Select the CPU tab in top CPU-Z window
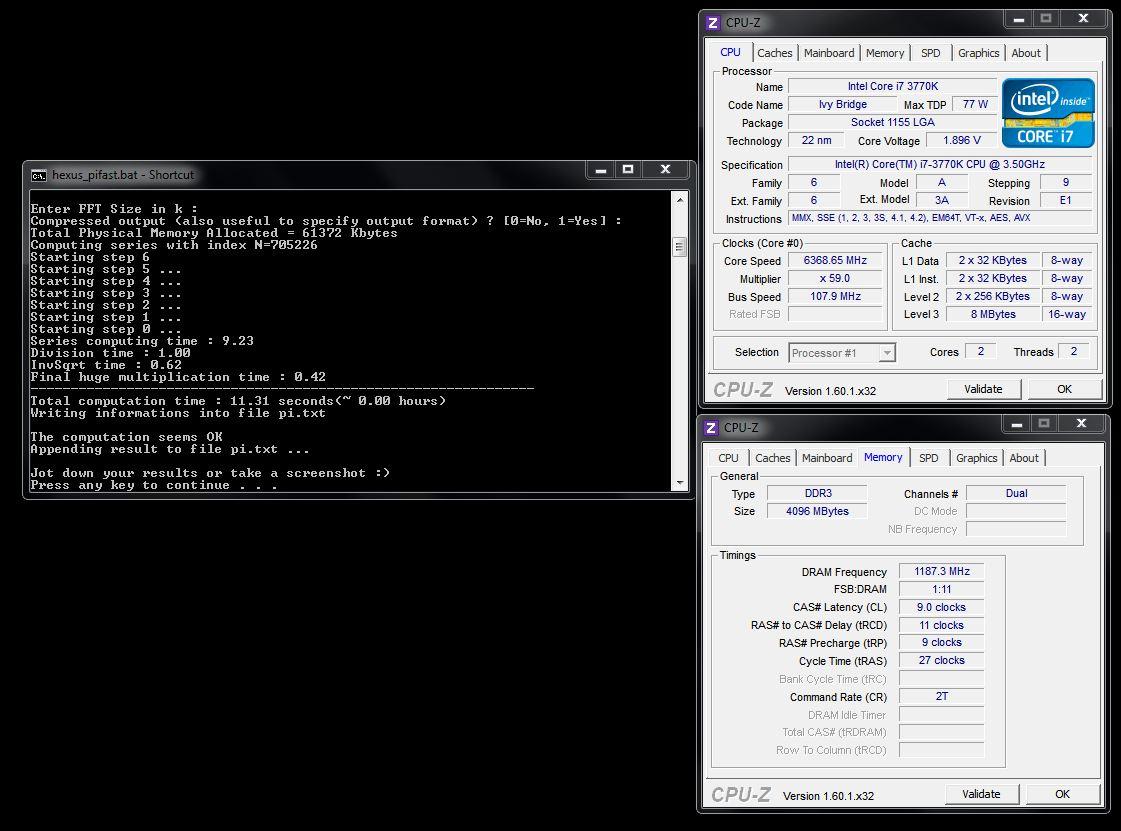 click(x=730, y=52)
